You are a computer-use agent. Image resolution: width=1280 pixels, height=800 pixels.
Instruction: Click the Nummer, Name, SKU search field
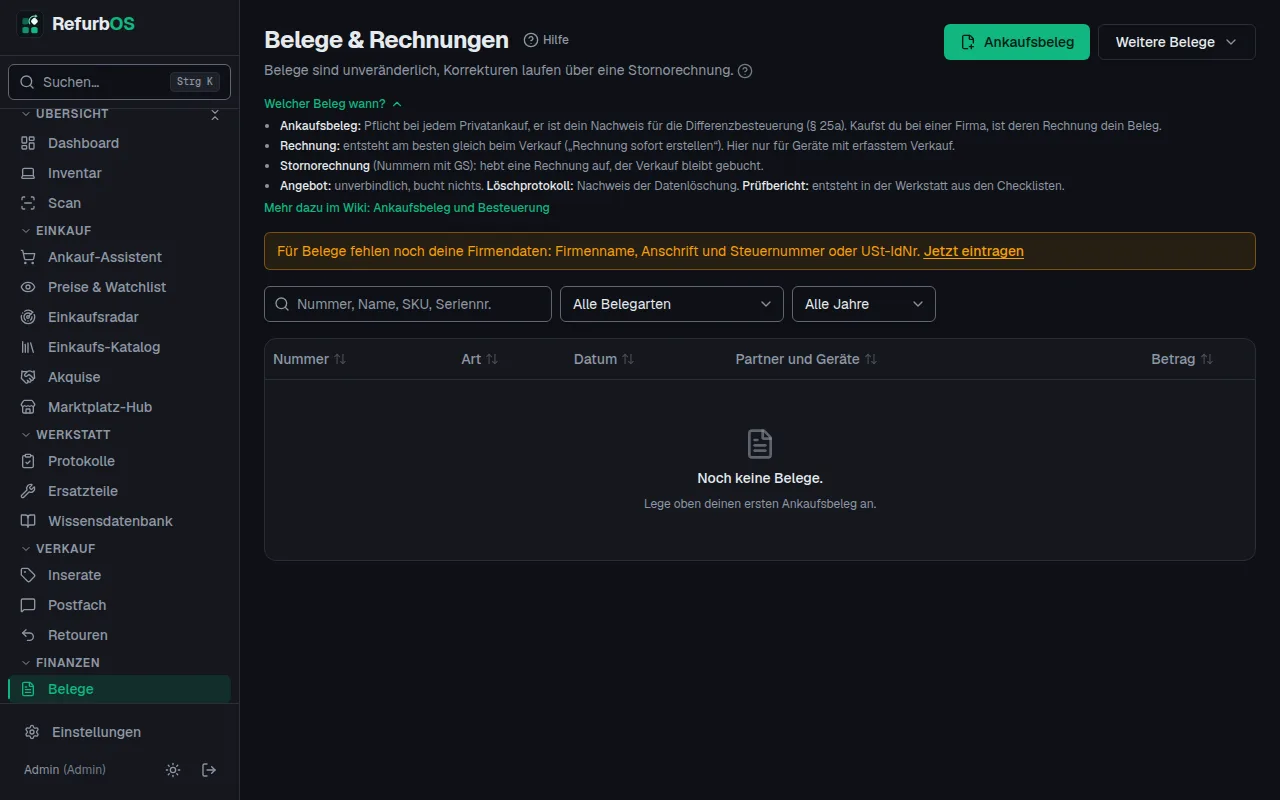[x=408, y=304]
